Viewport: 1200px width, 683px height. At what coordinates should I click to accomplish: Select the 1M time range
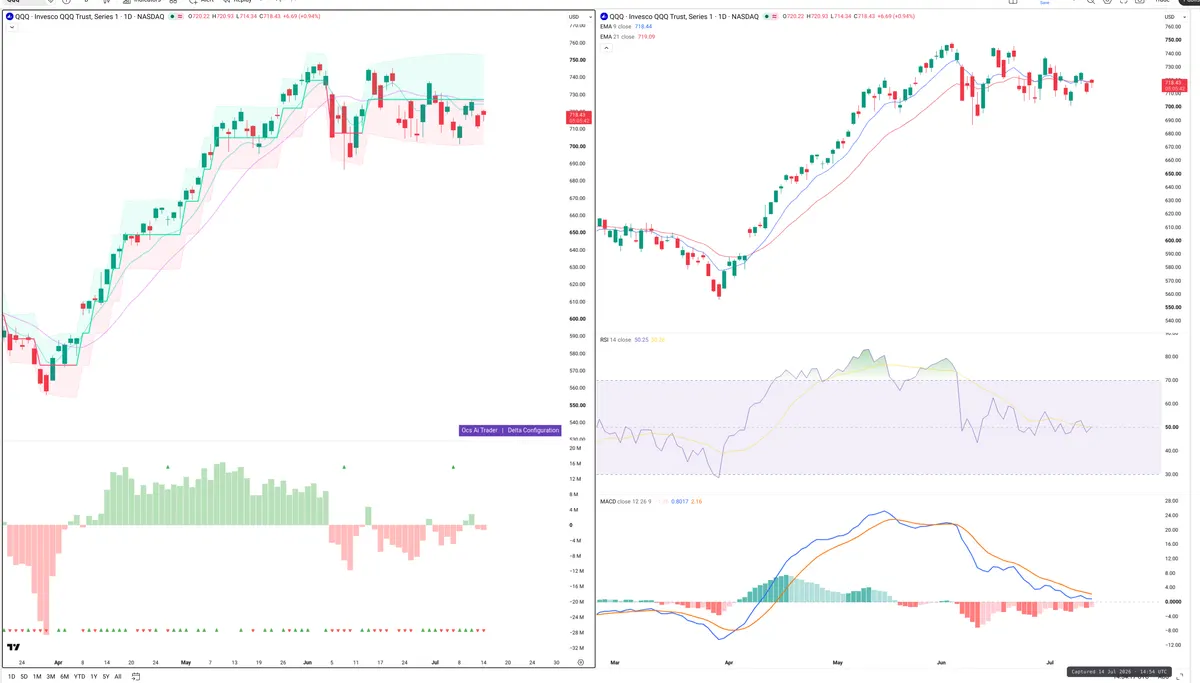37,676
